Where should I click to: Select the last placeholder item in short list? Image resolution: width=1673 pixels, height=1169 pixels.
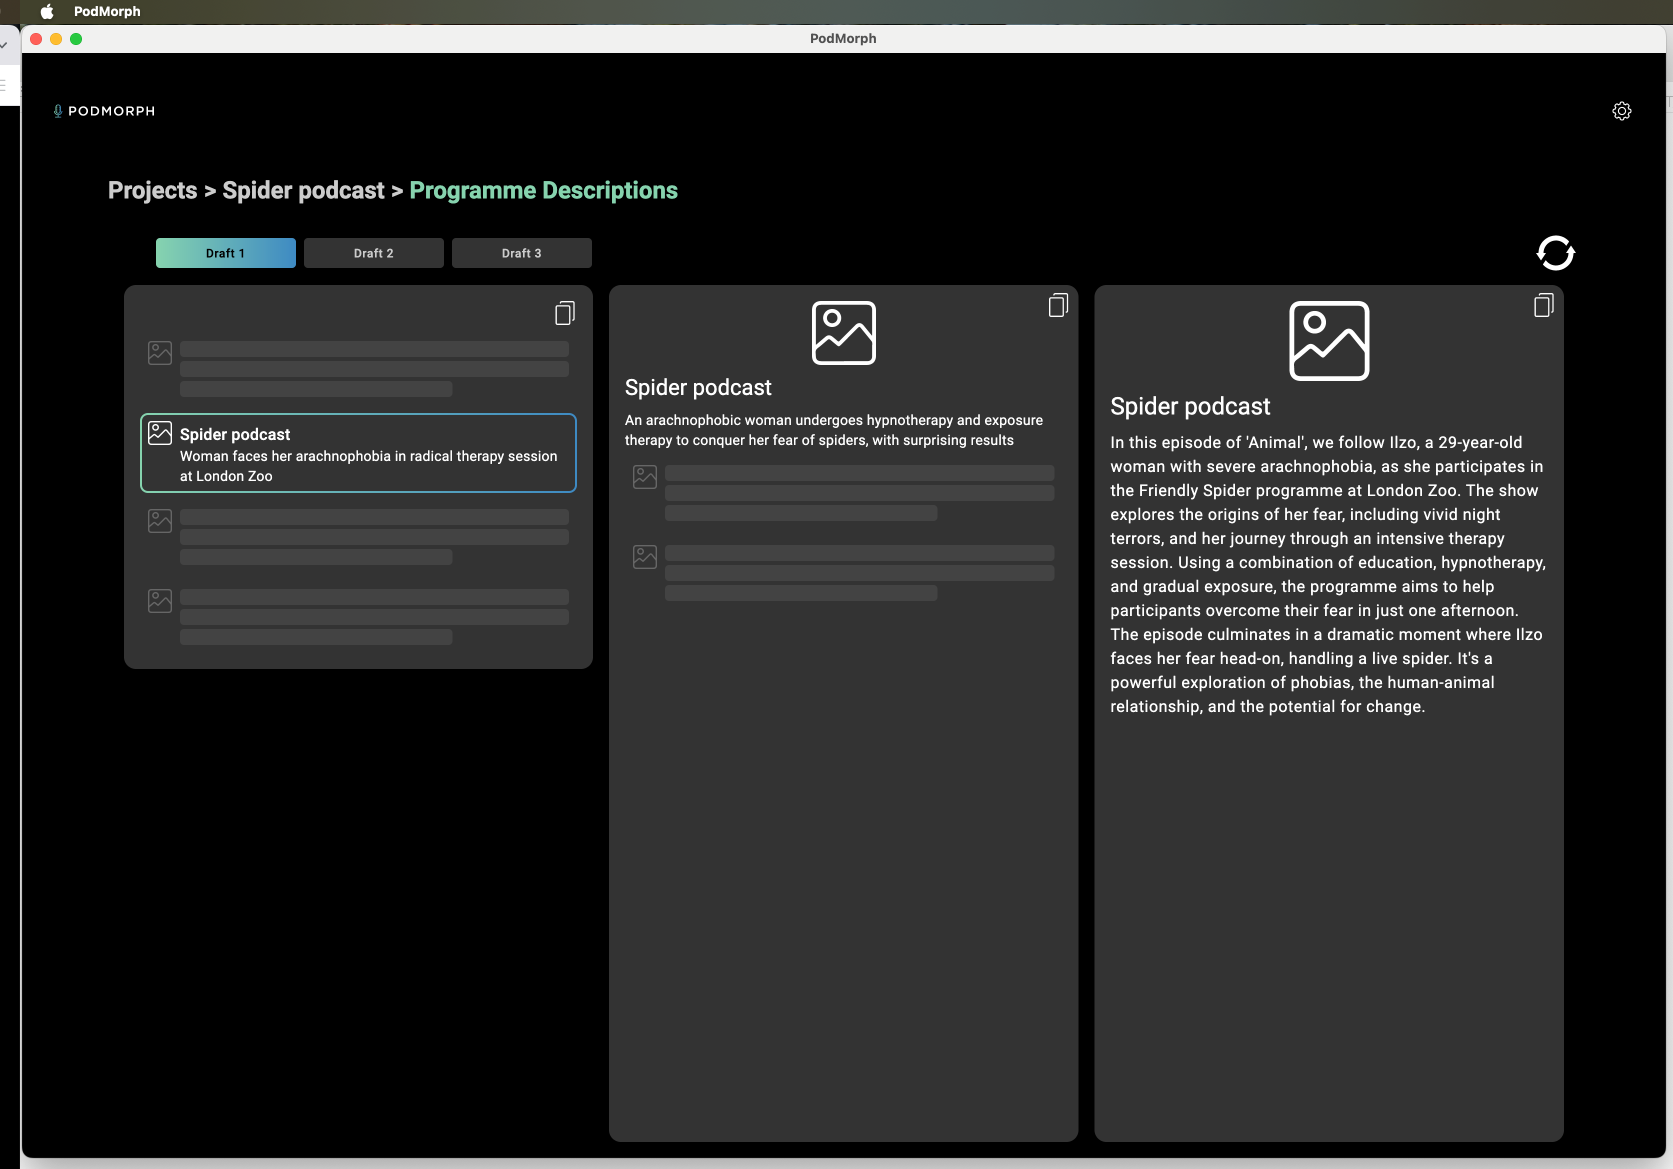[x=358, y=616]
